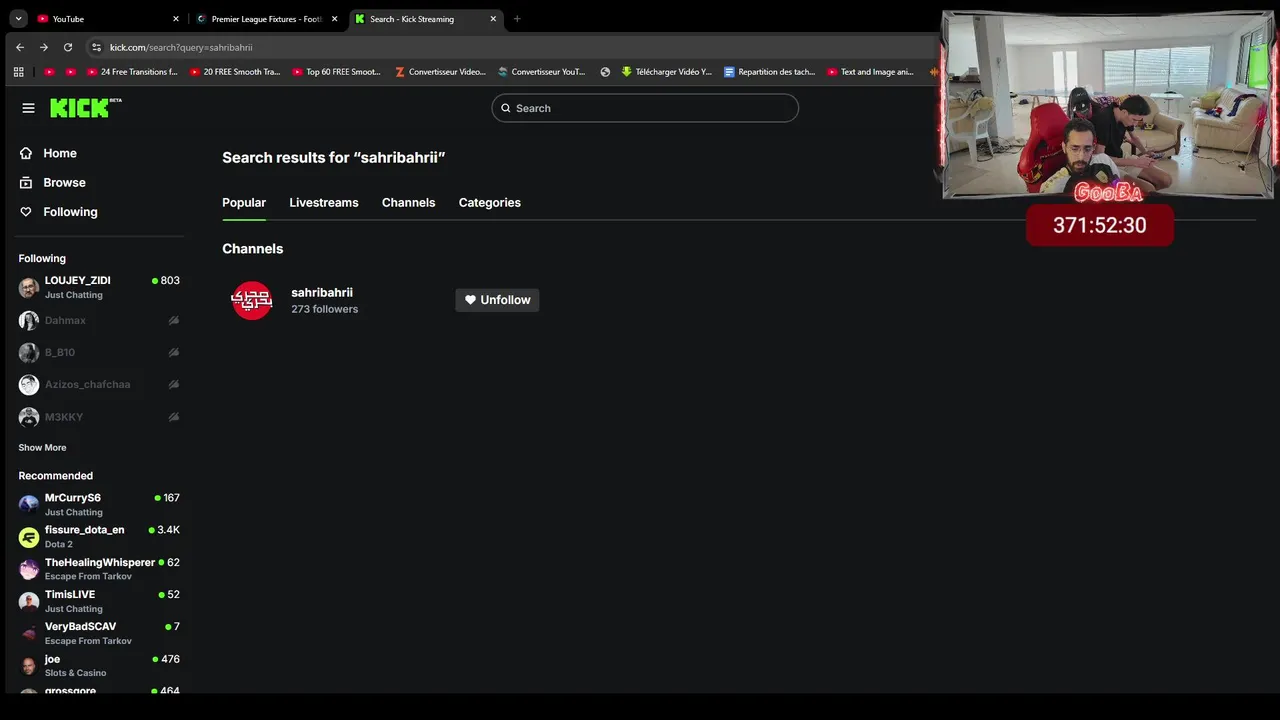Click the Following heart icon in sidebar
This screenshot has width=1280, height=720.
(26, 212)
